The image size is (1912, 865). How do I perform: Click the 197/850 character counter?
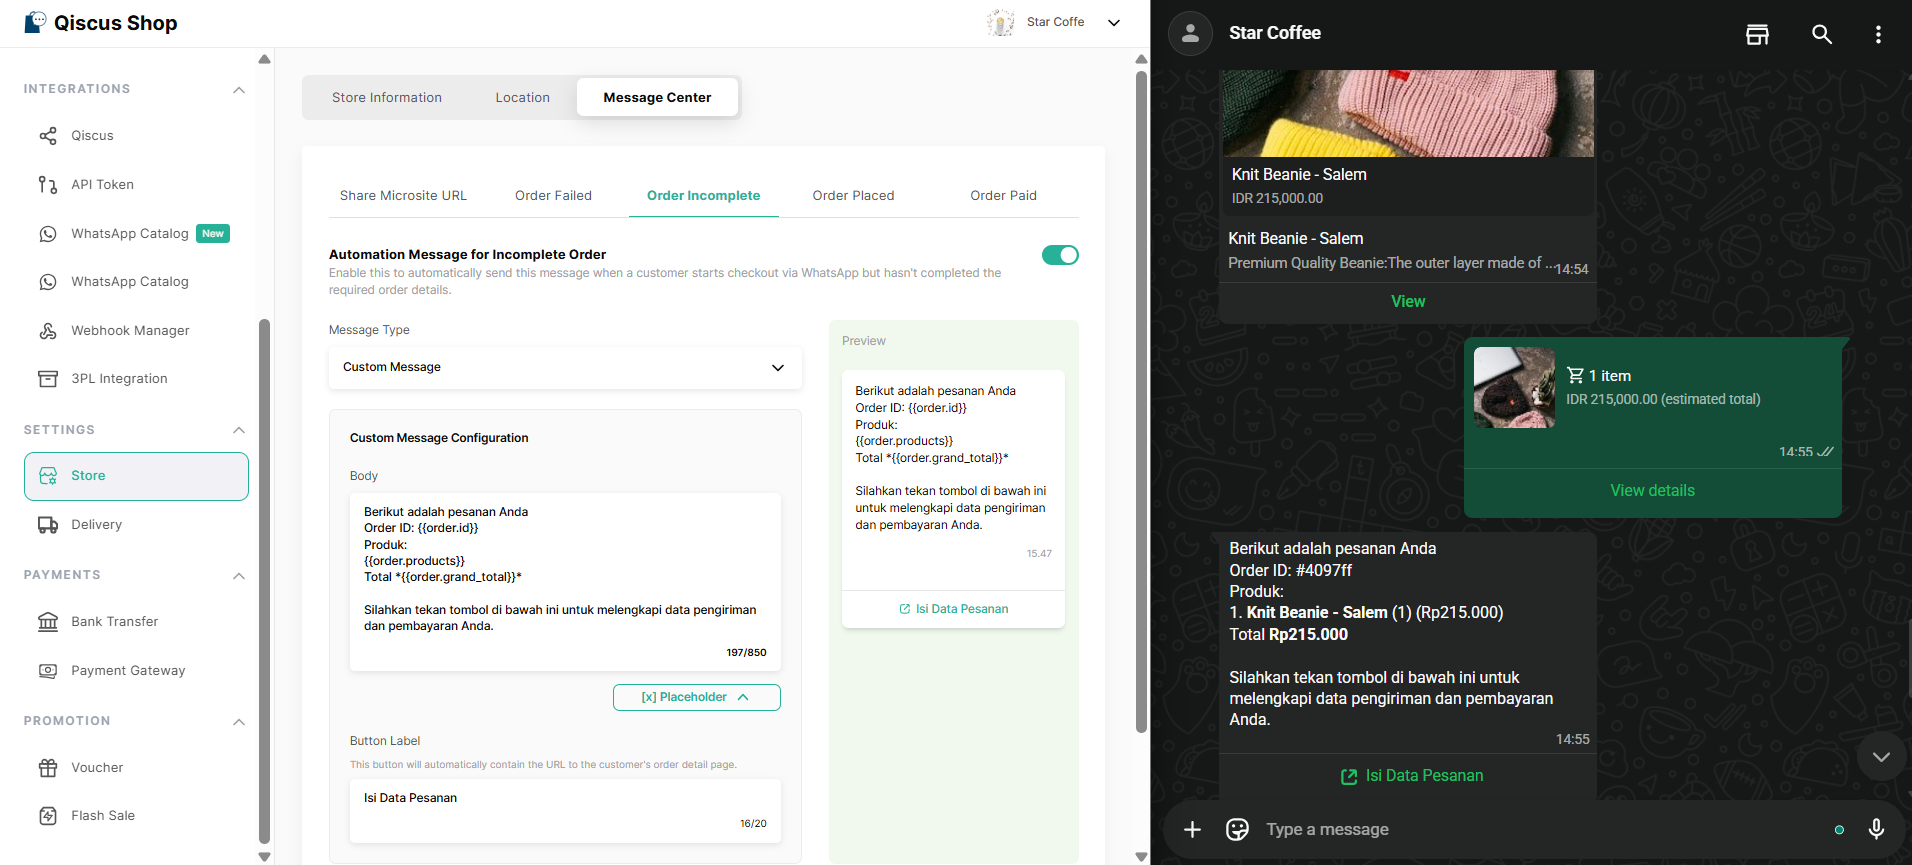(746, 653)
